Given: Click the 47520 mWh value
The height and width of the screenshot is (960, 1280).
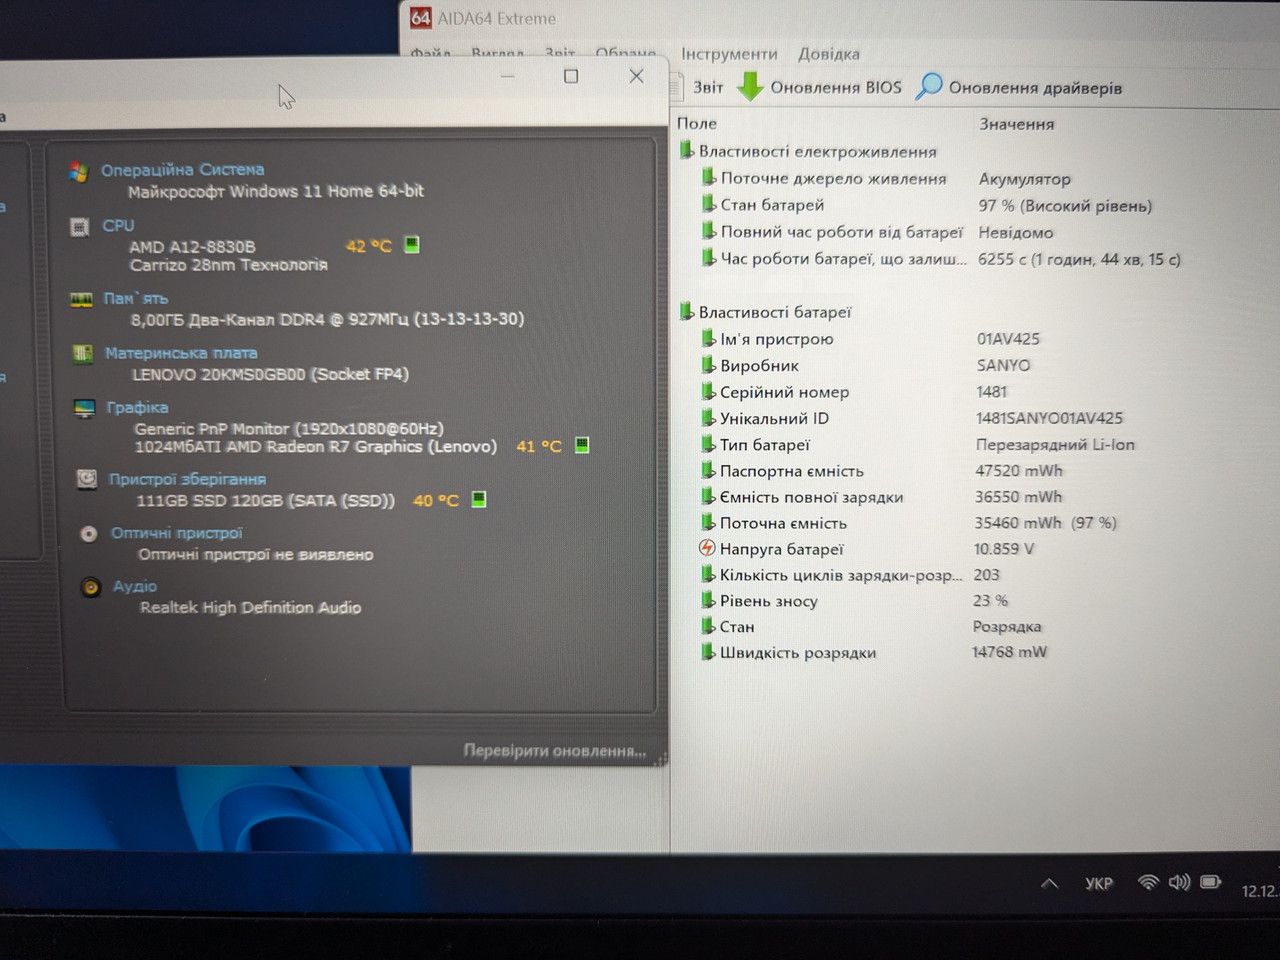Looking at the screenshot, I should coord(1018,470).
